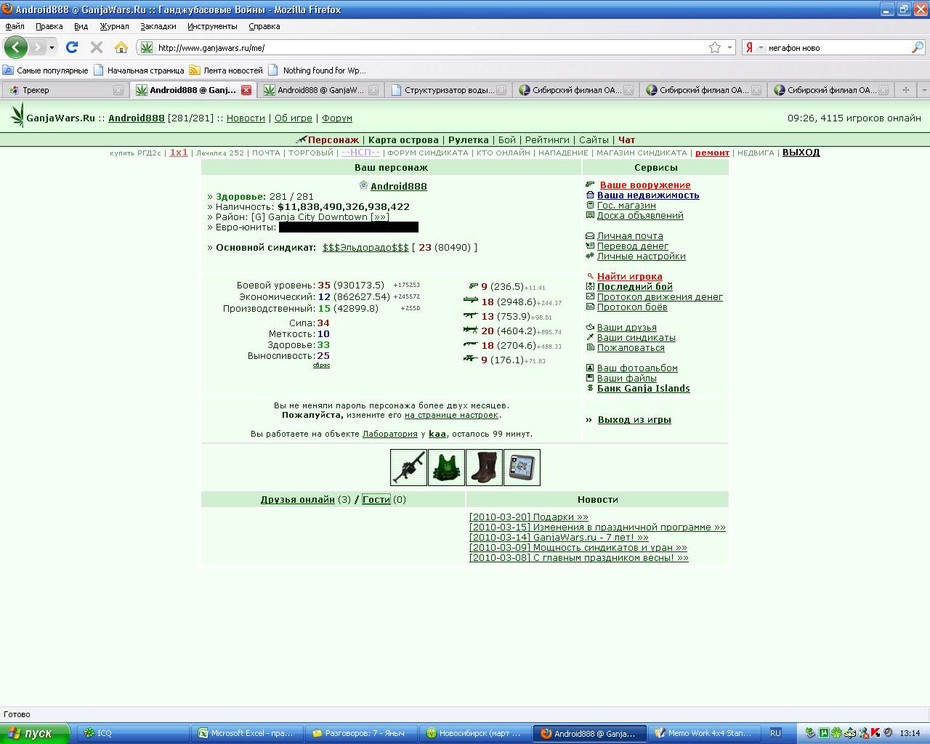The image size is (930, 744).
Task: Open the $$$Эльдорадо$$$ syndicate link
Action: (365, 247)
